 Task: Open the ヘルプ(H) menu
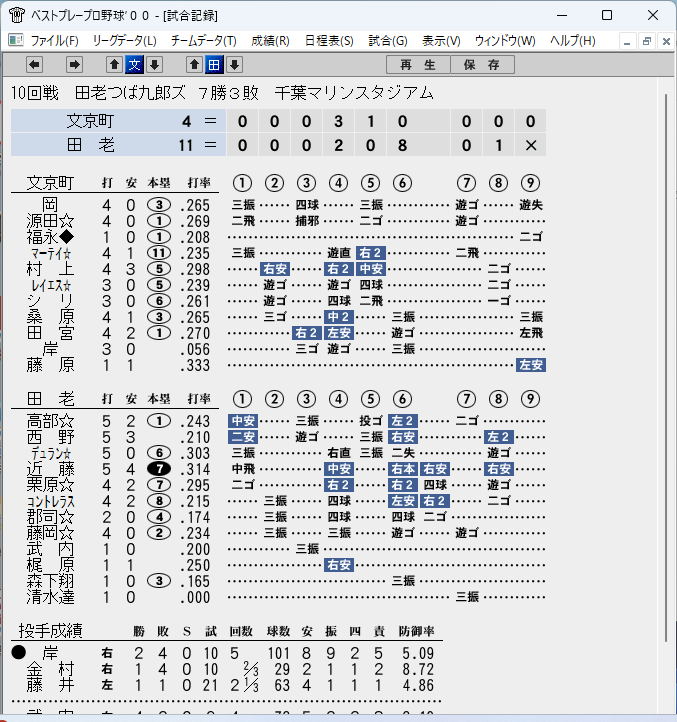coord(572,41)
